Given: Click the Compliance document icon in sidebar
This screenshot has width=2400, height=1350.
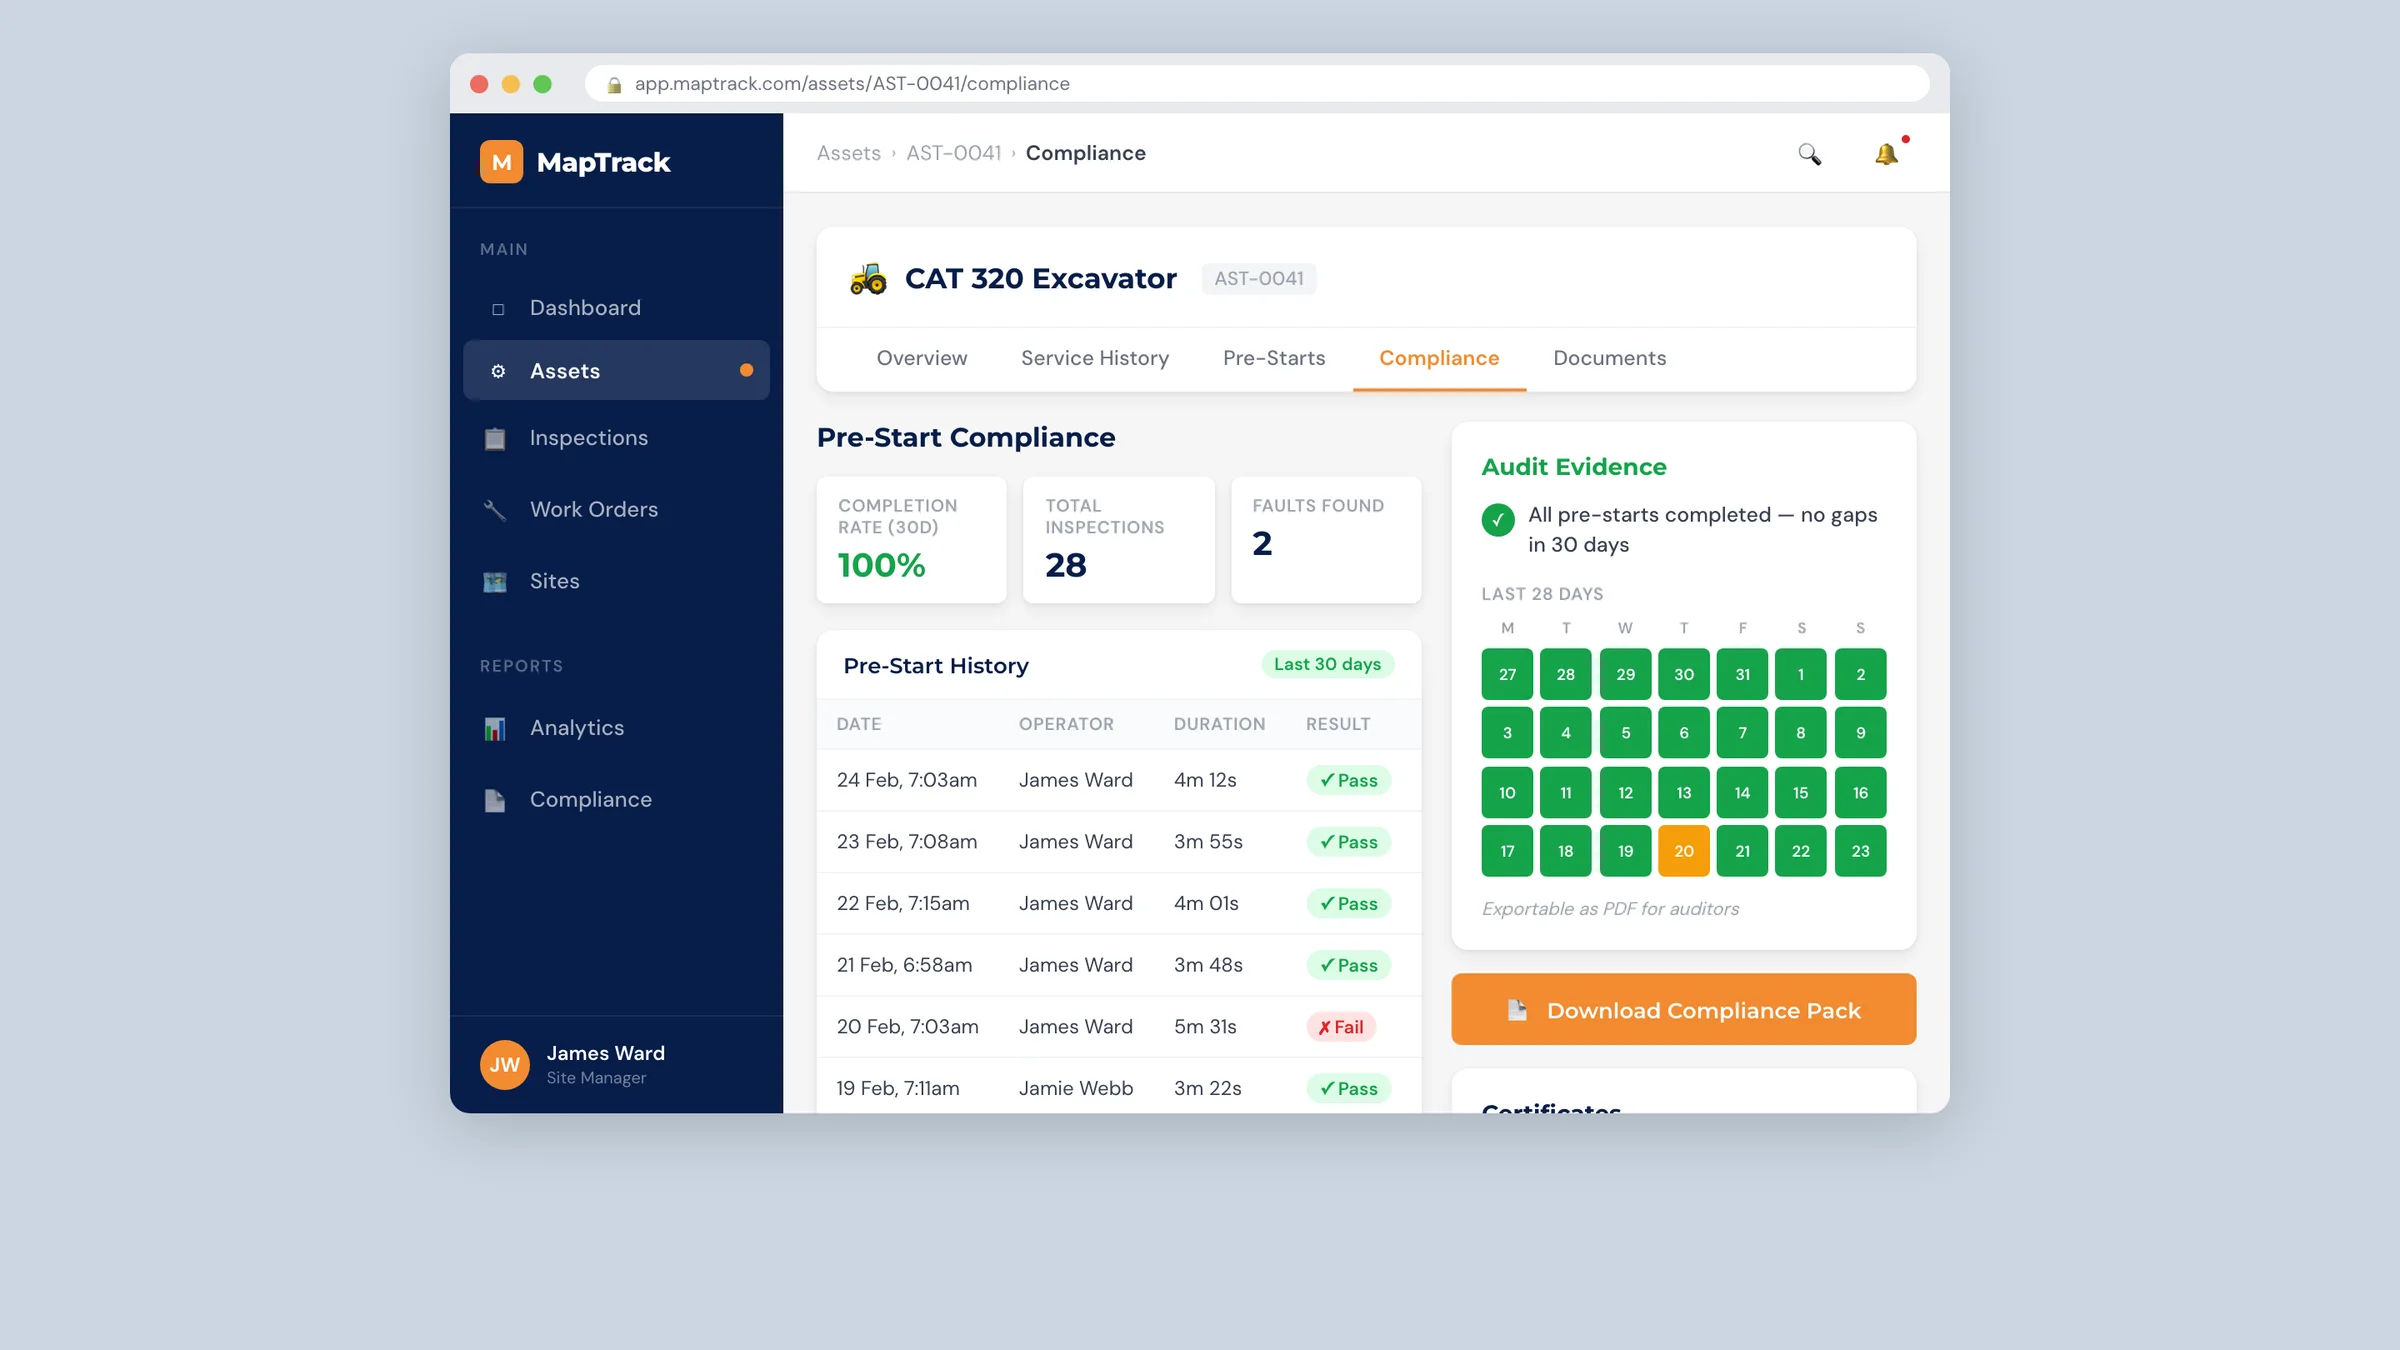Looking at the screenshot, I should click(495, 800).
